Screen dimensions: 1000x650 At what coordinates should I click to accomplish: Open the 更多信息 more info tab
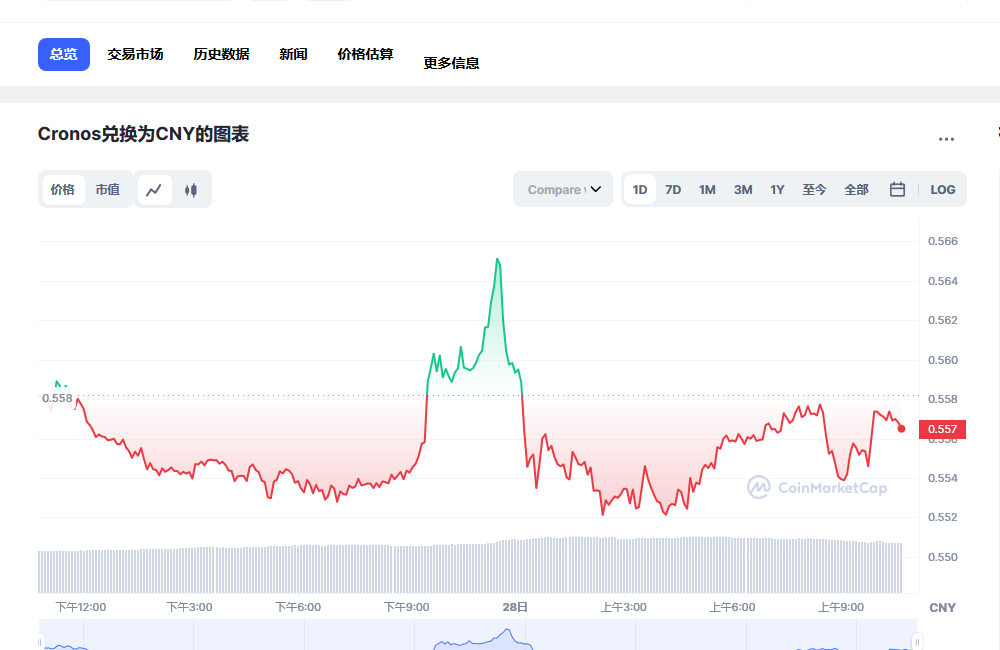(x=452, y=63)
